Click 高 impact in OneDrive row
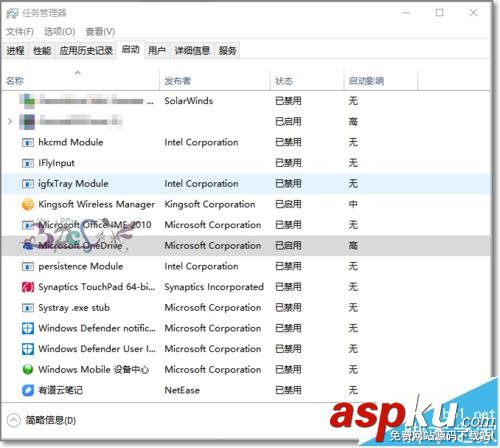The width and height of the screenshot is (500, 448). tap(353, 246)
